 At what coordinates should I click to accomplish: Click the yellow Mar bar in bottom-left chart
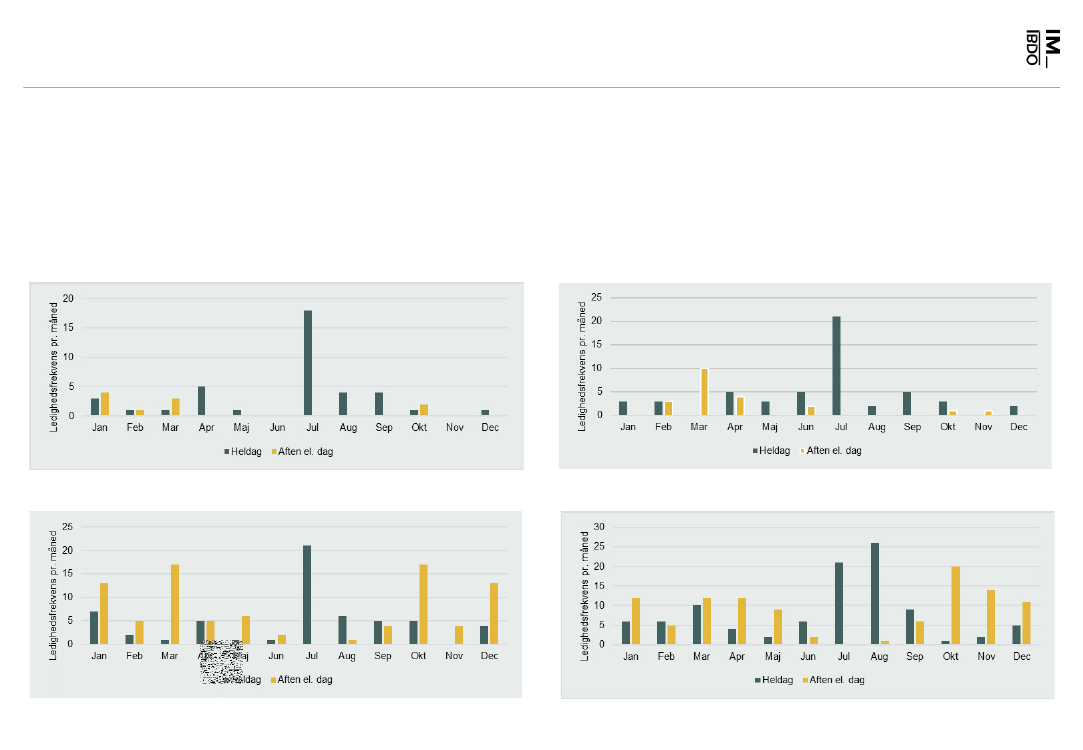click(x=175, y=604)
